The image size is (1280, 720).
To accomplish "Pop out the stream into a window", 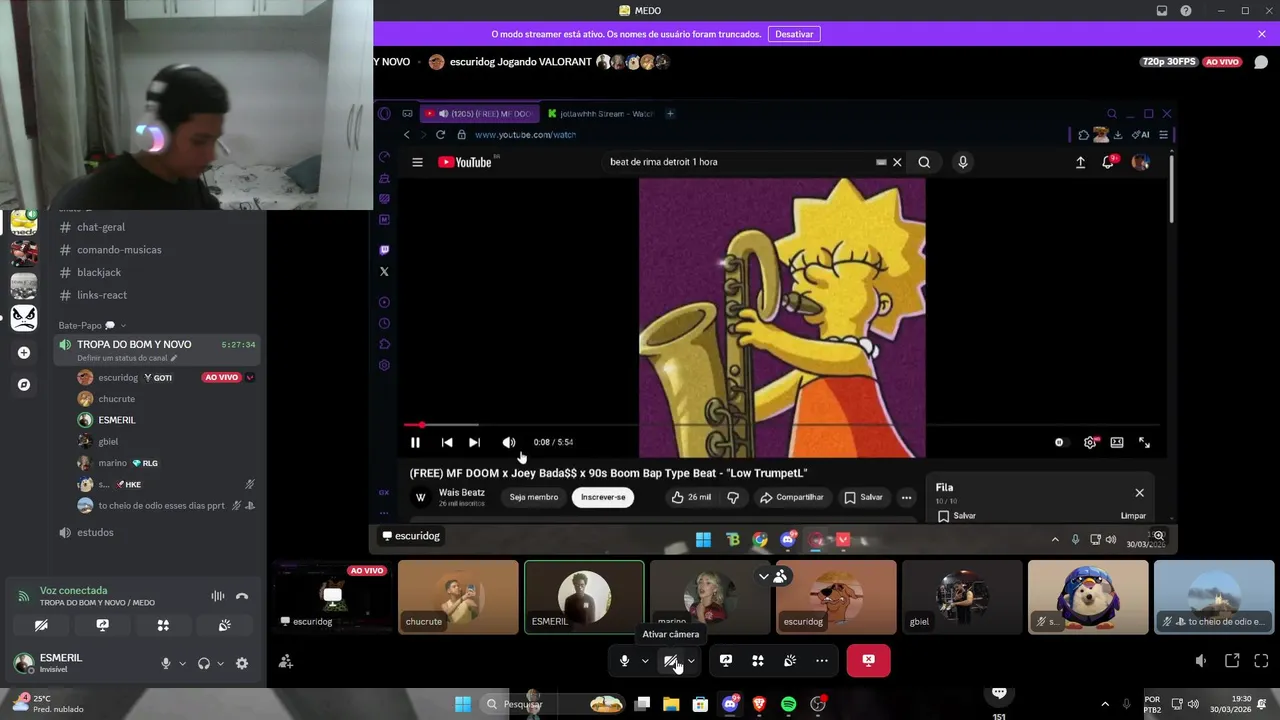I will (1232, 661).
